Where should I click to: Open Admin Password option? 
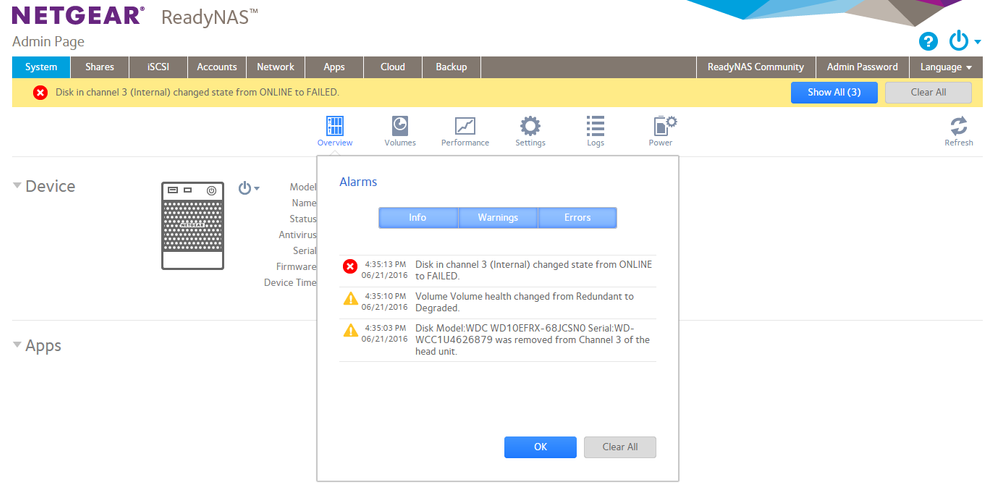point(862,67)
